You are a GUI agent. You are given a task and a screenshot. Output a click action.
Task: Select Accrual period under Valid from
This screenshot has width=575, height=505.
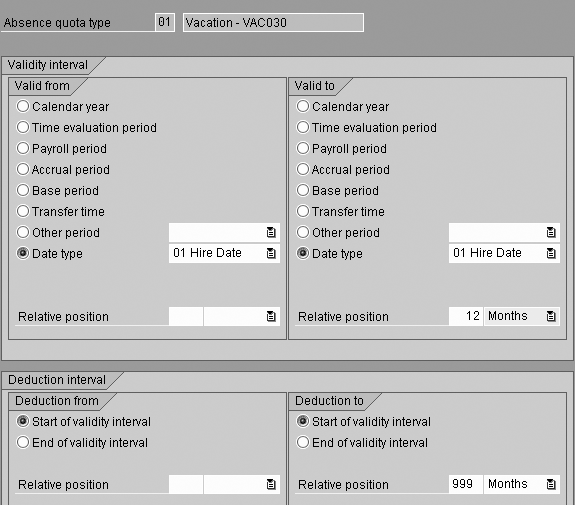pyautogui.click(x=23, y=169)
